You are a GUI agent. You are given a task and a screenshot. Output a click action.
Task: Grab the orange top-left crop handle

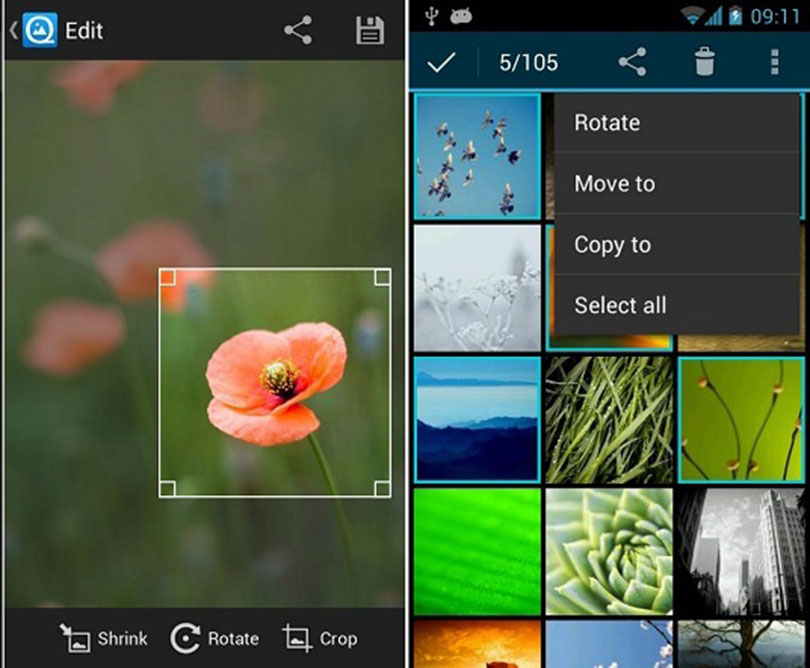point(167,277)
